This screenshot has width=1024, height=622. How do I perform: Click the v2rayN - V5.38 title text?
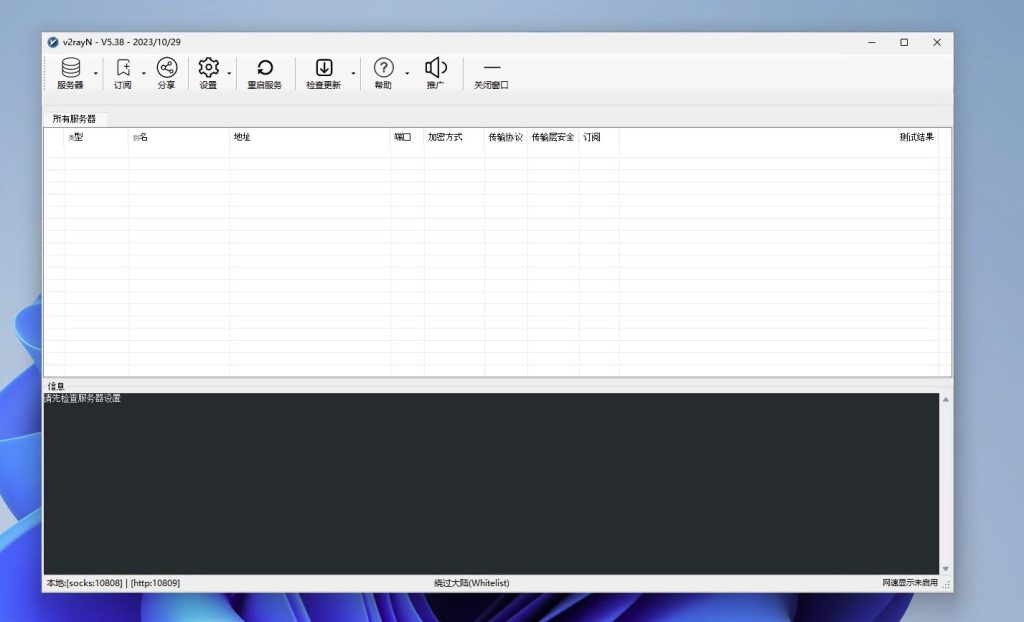tap(122, 42)
